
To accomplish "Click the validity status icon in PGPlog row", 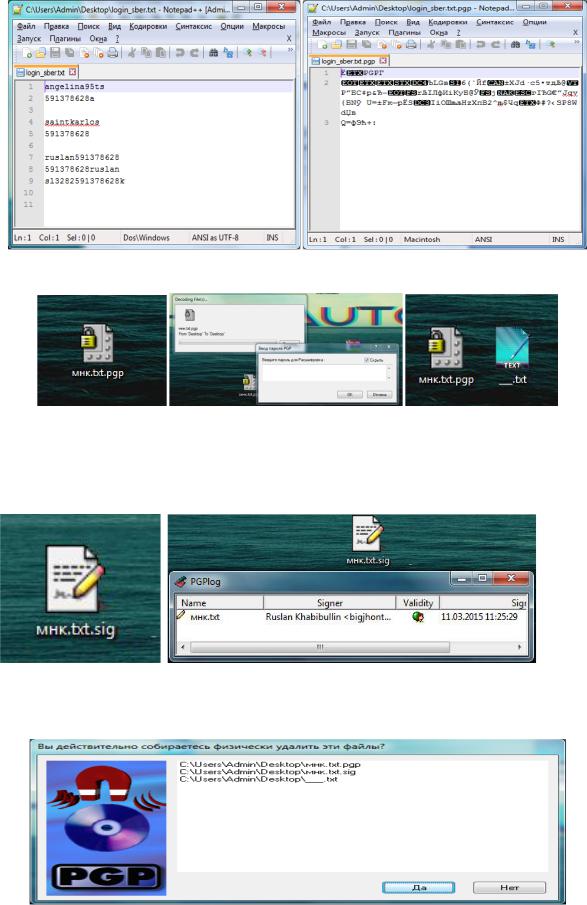I will click(418, 617).
